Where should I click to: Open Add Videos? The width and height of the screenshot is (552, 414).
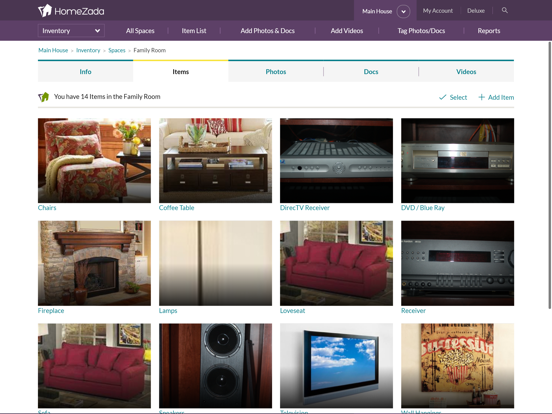(x=347, y=31)
